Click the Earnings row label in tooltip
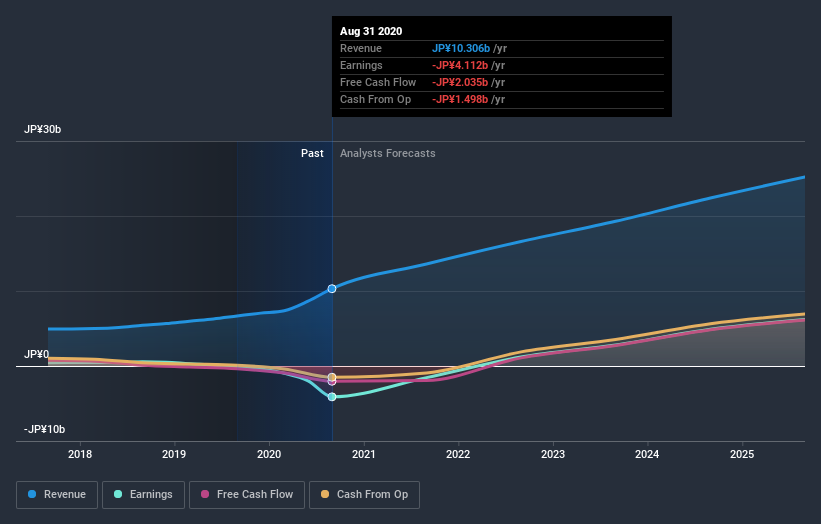 click(x=361, y=65)
